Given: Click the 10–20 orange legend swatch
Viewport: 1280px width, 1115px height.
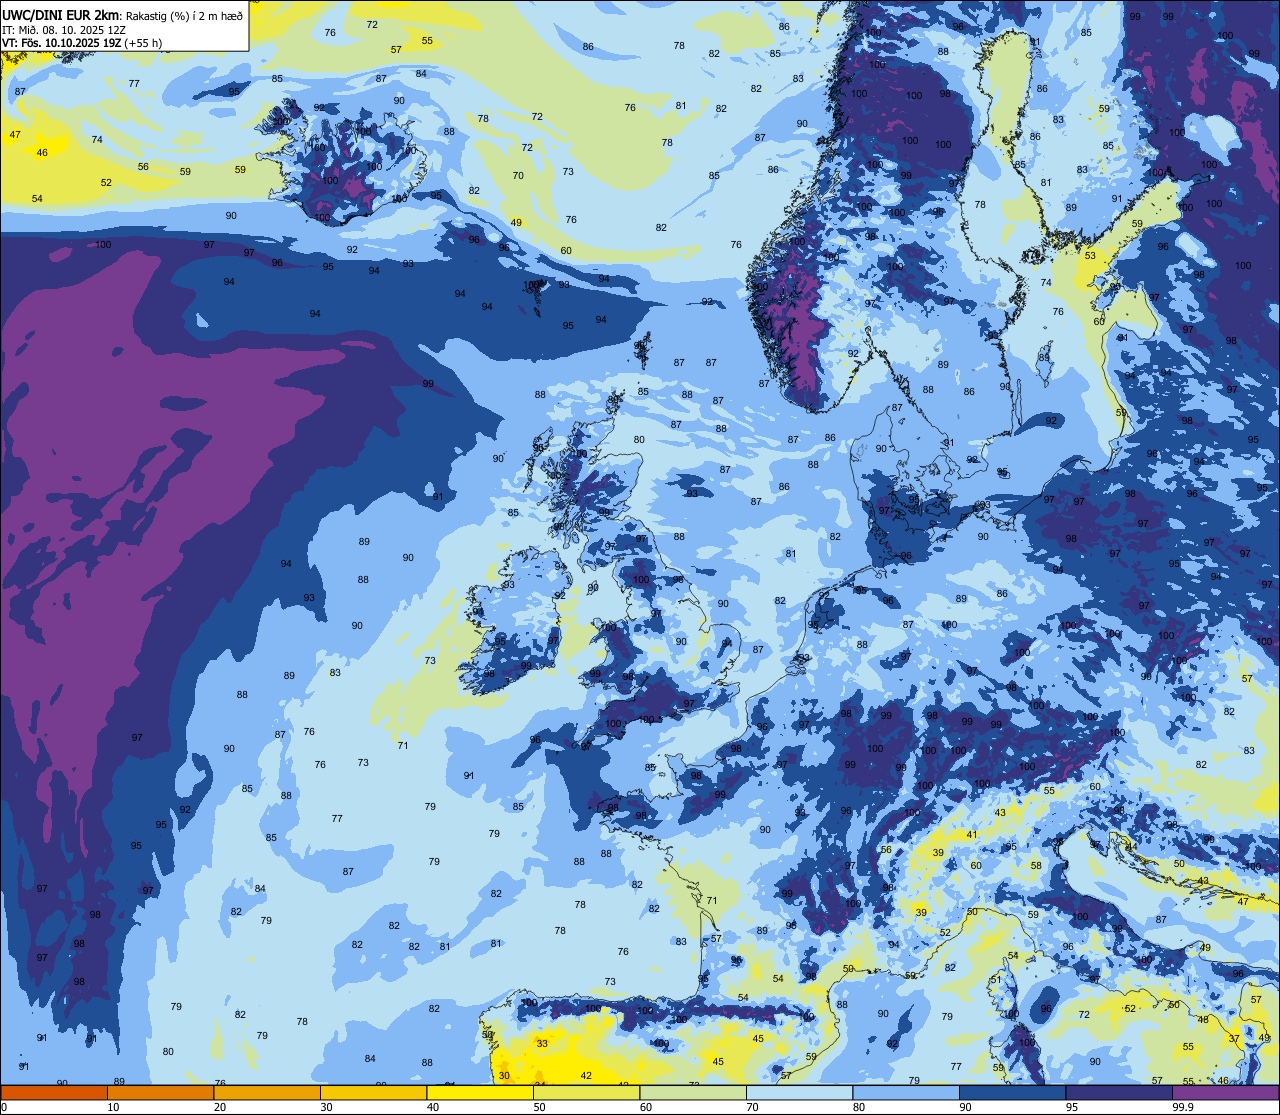Looking at the screenshot, I should (160, 1093).
